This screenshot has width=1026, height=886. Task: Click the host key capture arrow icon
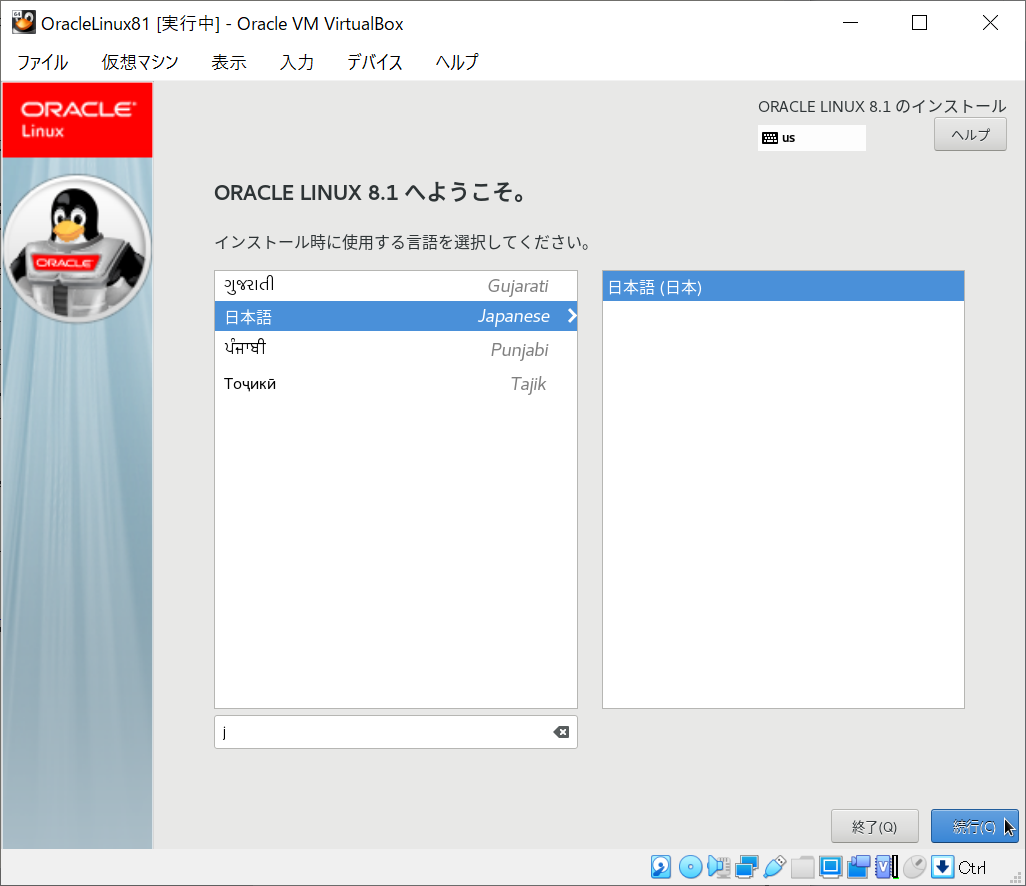[x=943, y=867]
